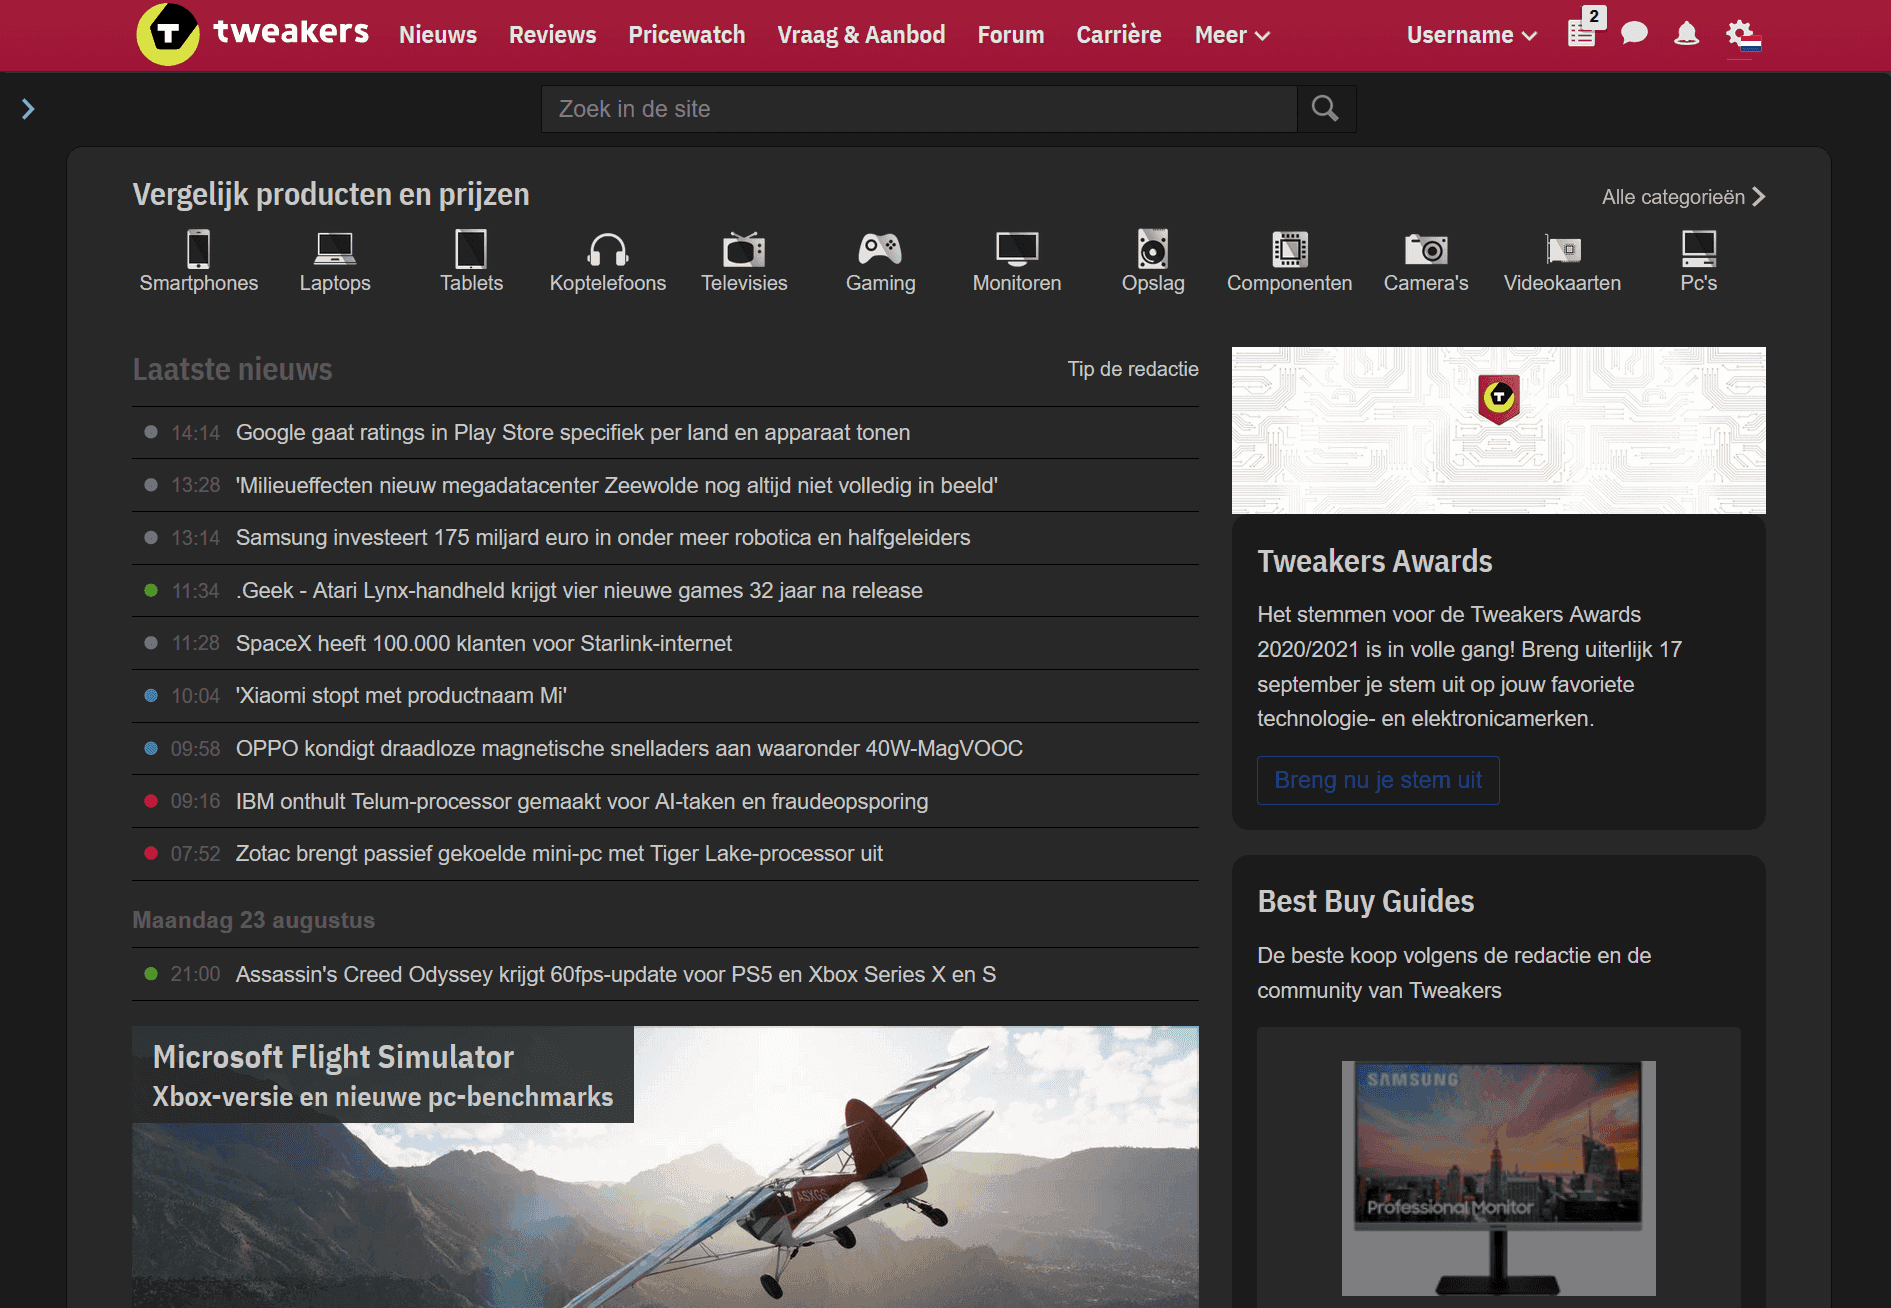
Task: Click the Zoek in de site search field
Action: click(x=919, y=109)
